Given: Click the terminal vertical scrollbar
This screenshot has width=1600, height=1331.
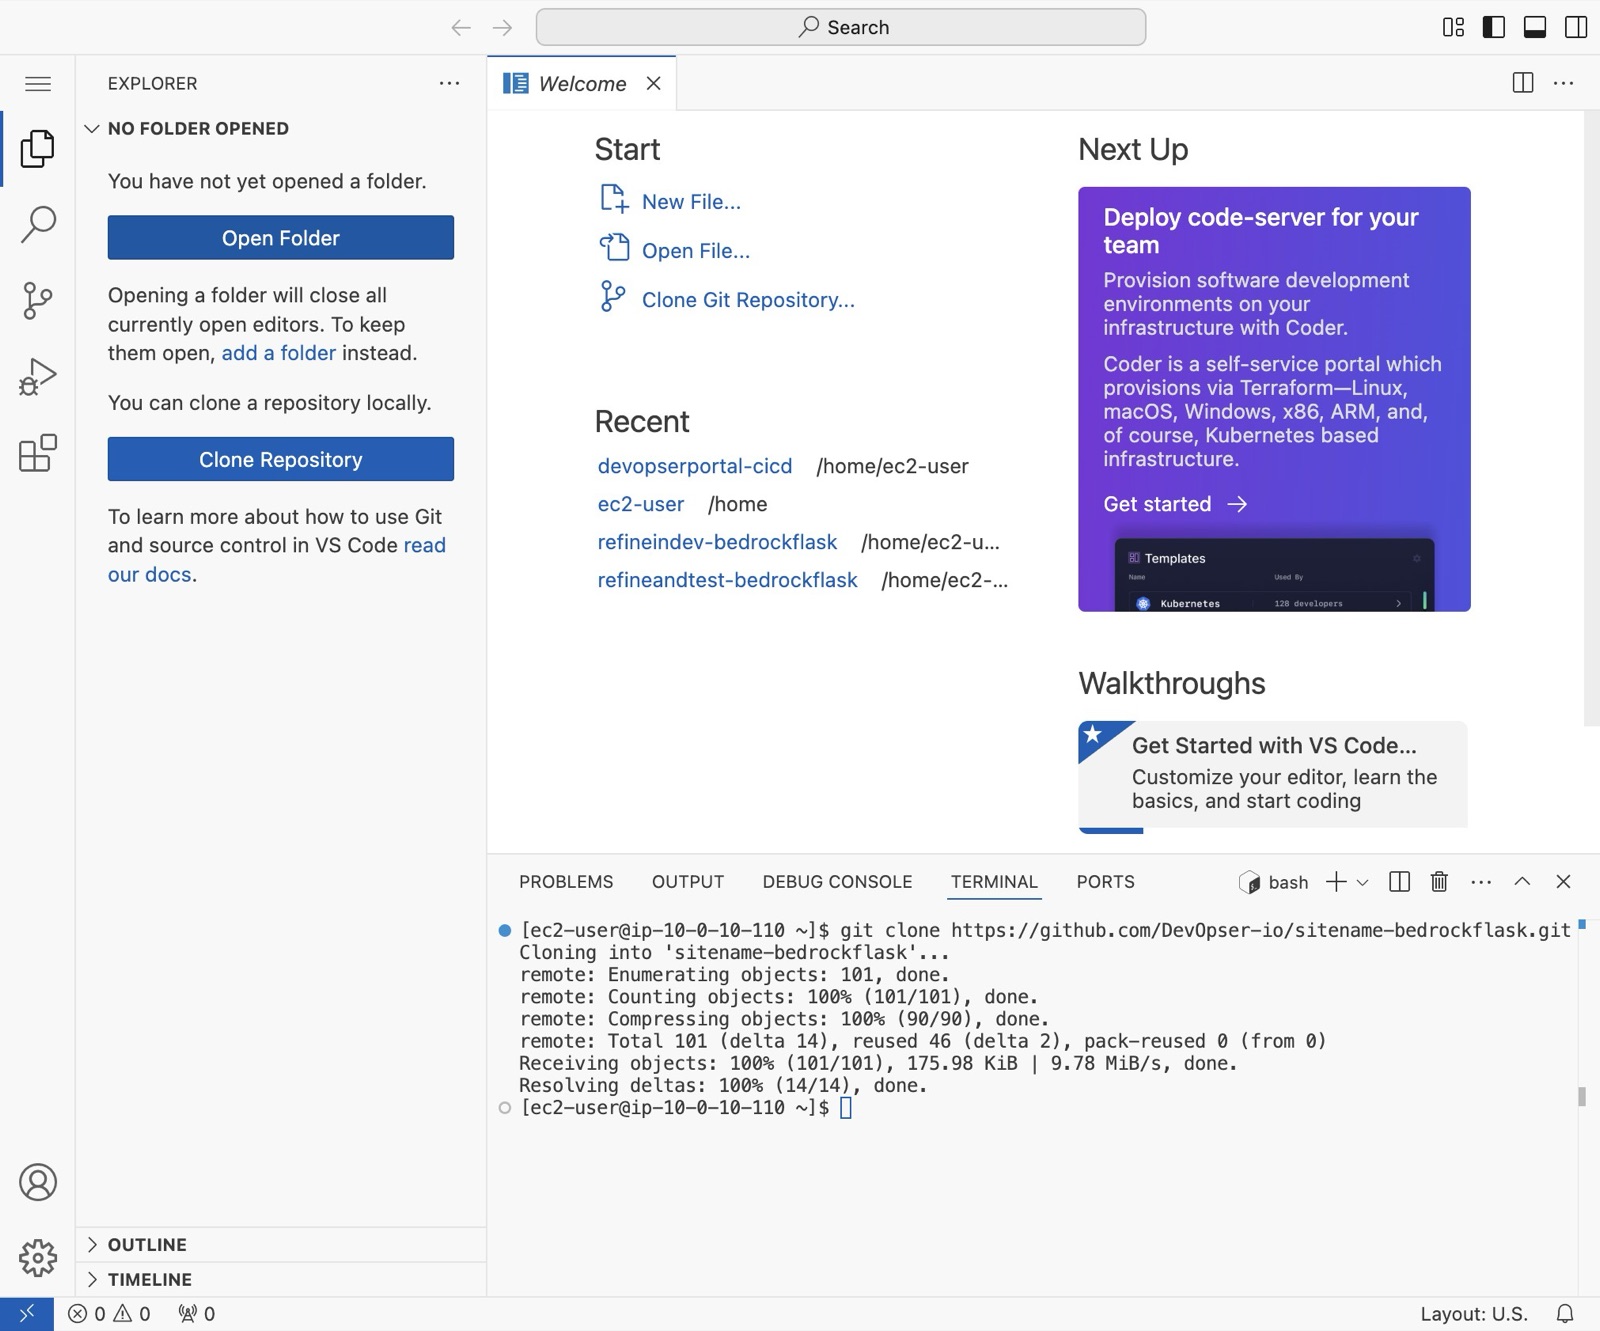Looking at the screenshot, I should tap(1581, 1096).
